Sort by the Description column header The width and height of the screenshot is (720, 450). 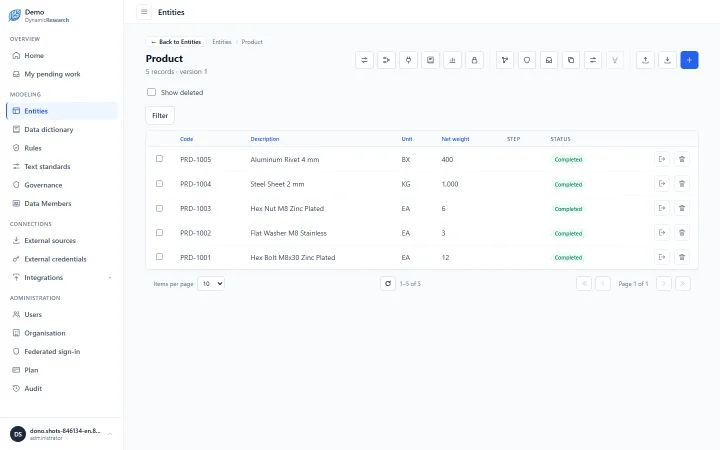click(x=264, y=139)
